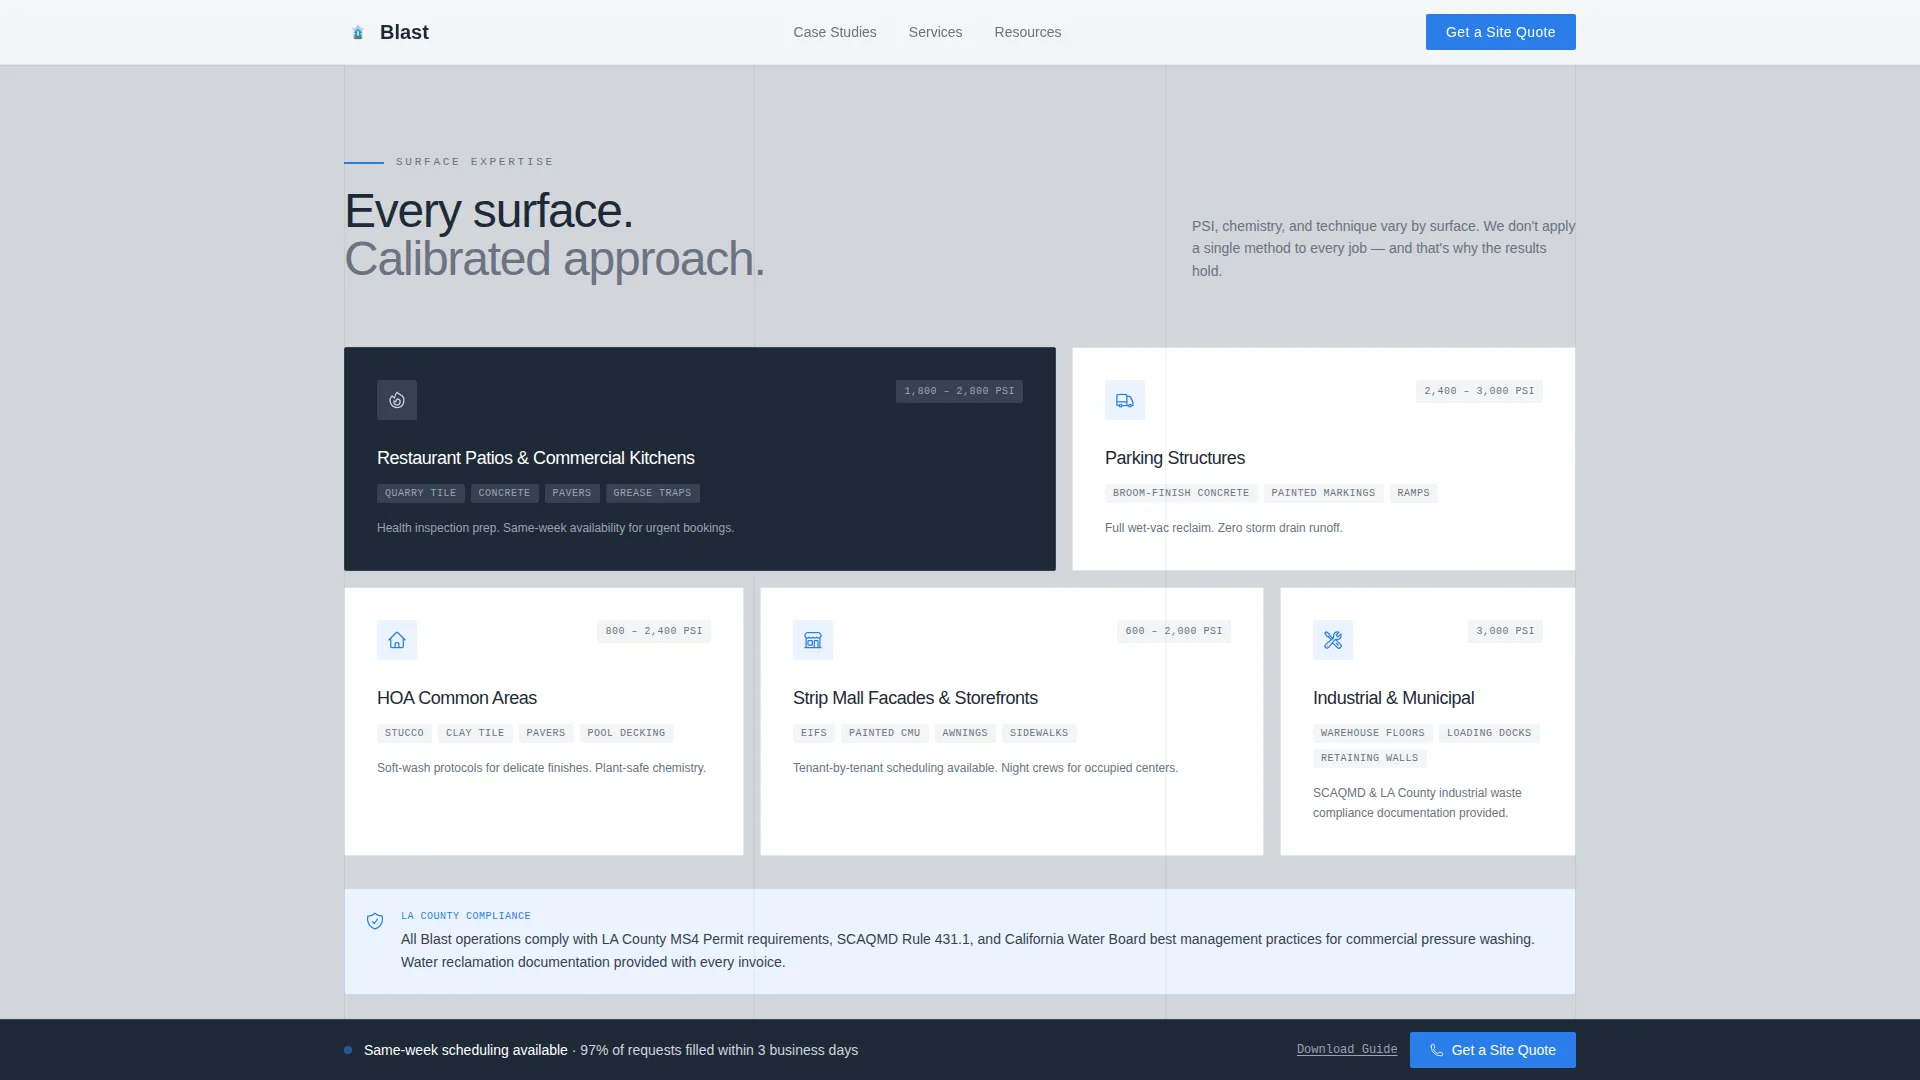Image resolution: width=1920 pixels, height=1080 pixels.
Task: Click the 600 – 2,000 PSI badge
Action: pyautogui.click(x=1174, y=631)
